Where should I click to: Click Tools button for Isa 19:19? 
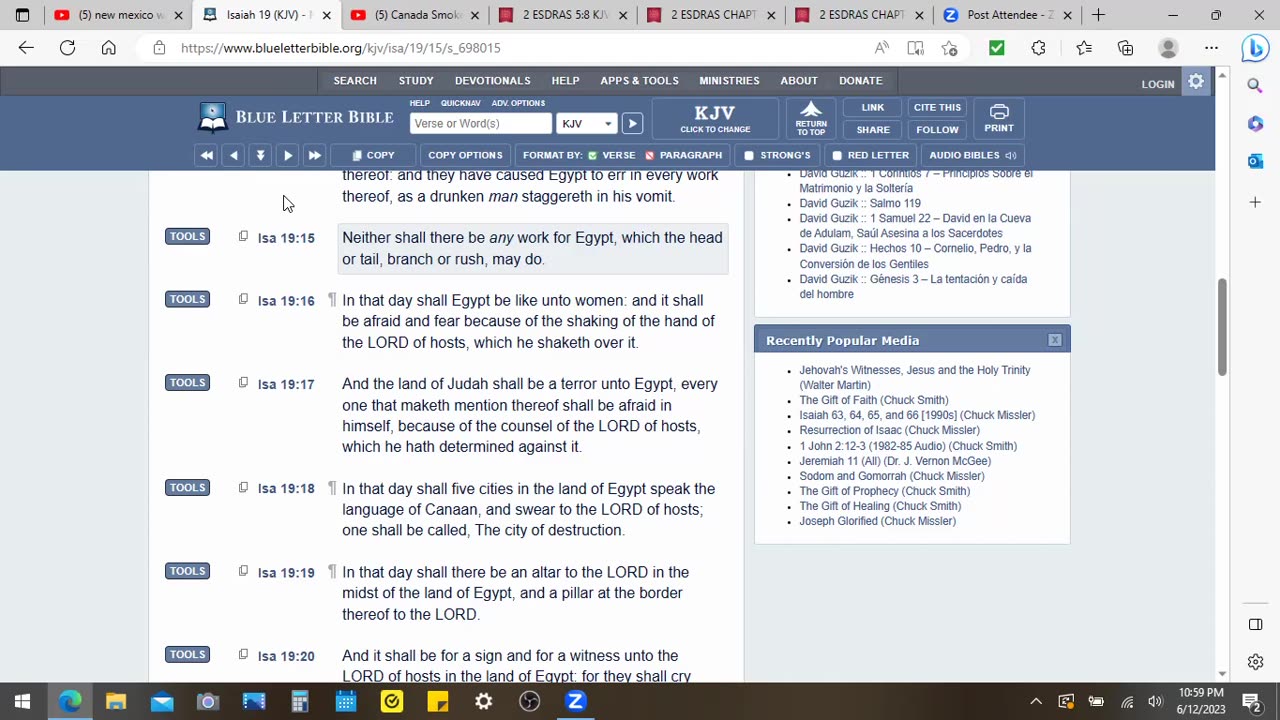[187, 571]
